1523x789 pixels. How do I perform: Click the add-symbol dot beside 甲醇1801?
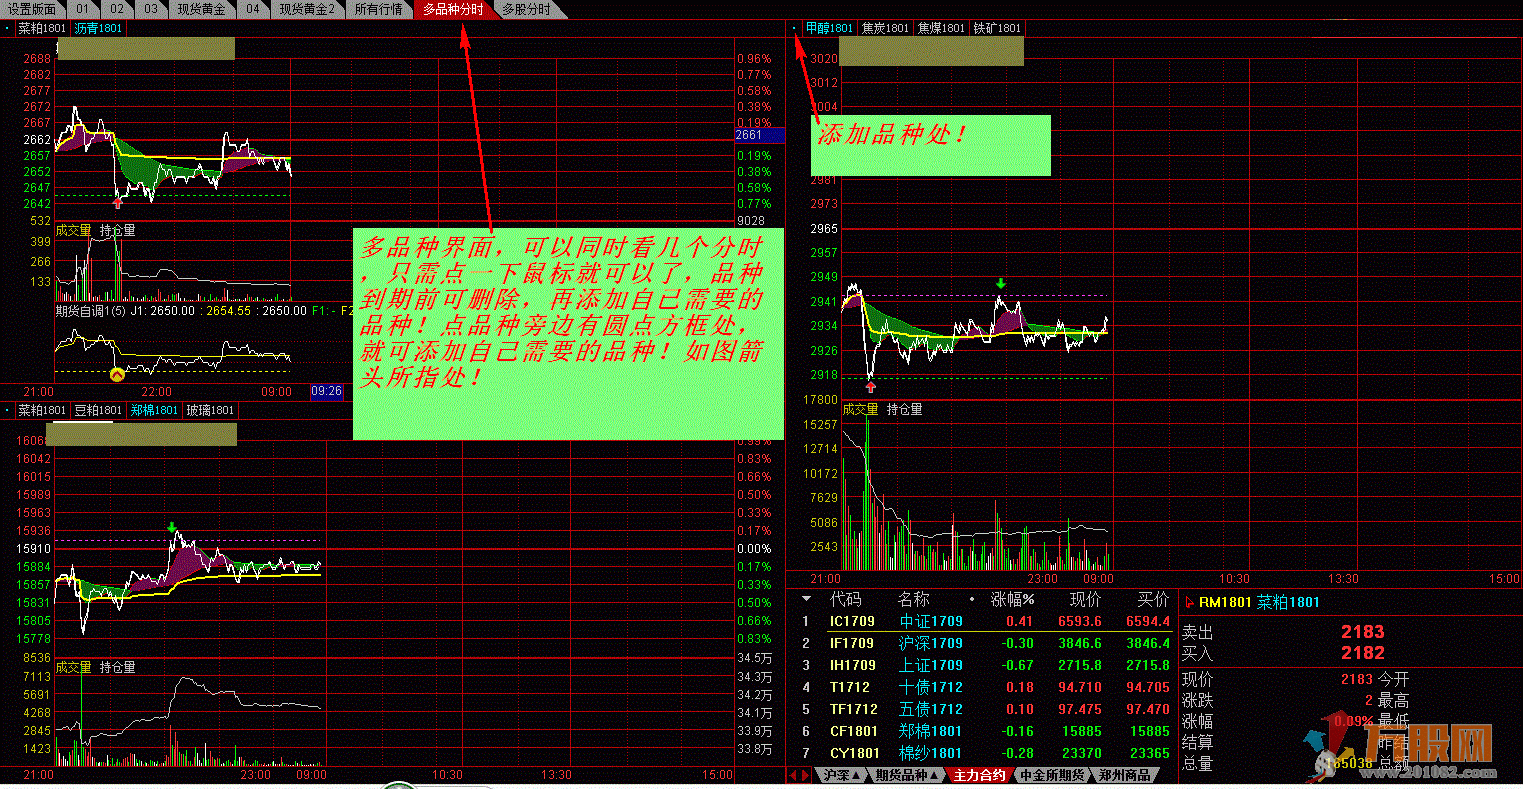click(795, 29)
